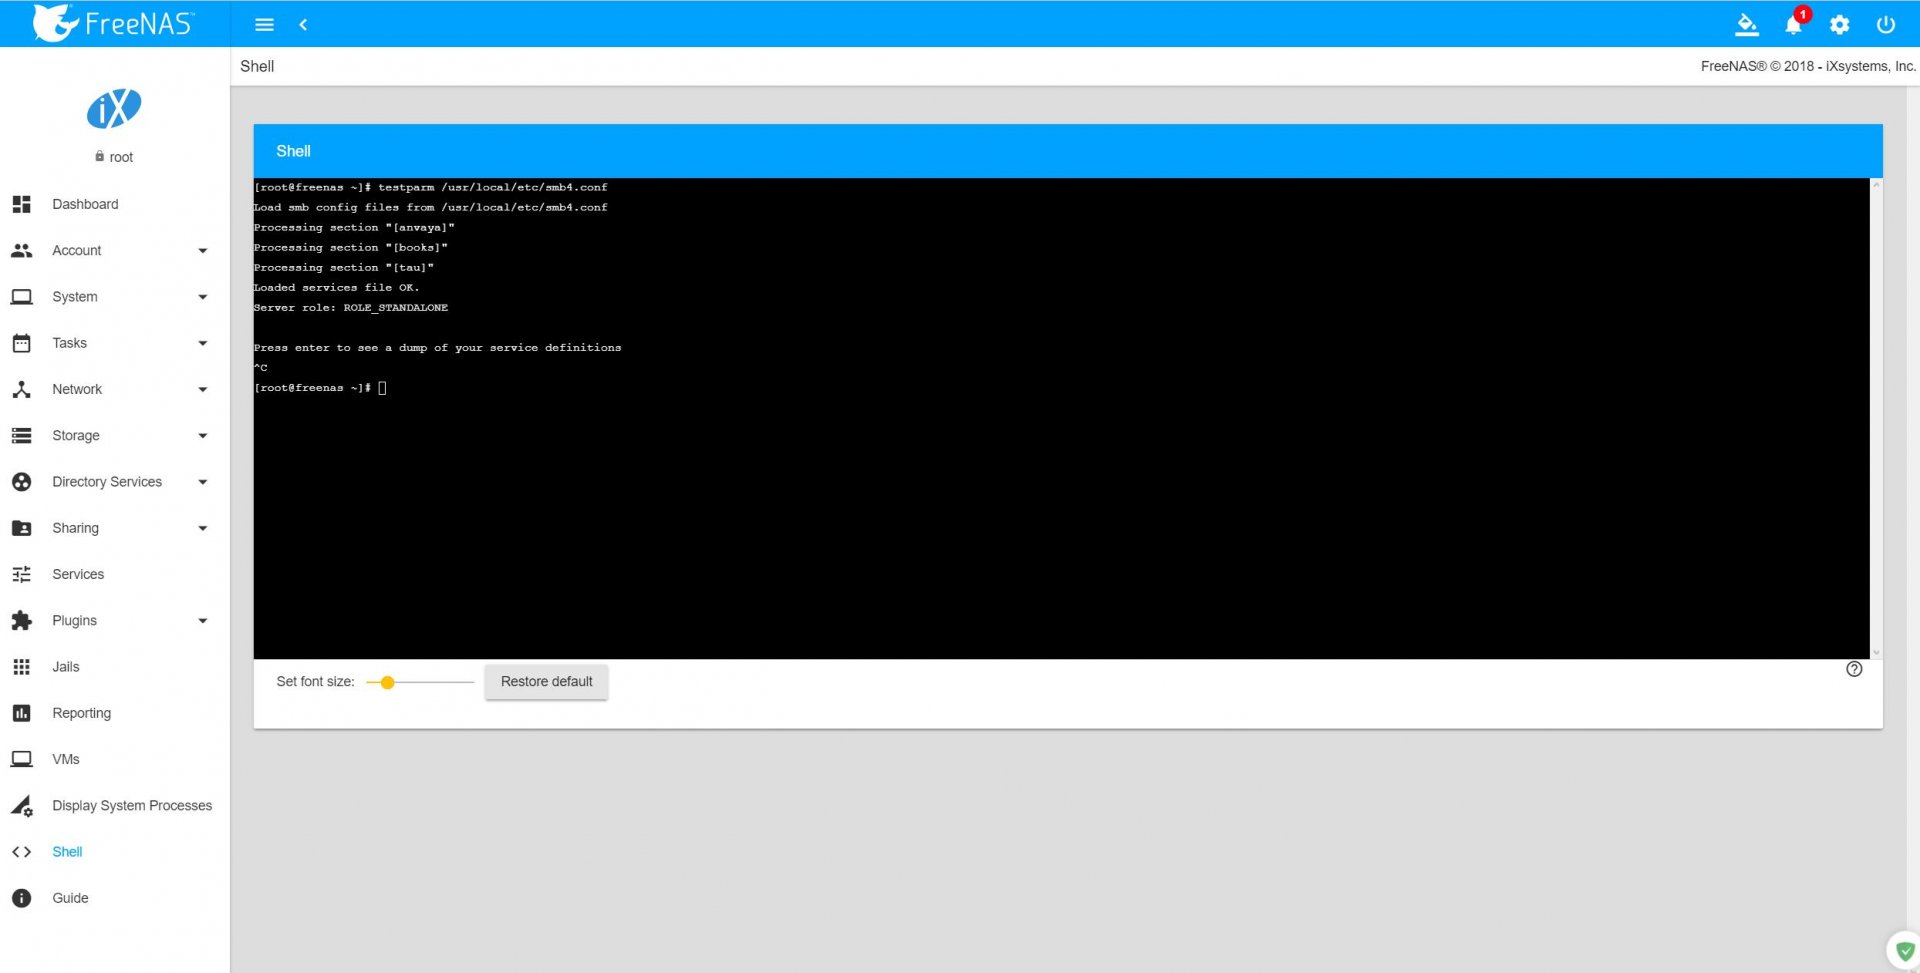The image size is (1920, 973).
Task: Click the green shield badge icon
Action: coord(1904,951)
